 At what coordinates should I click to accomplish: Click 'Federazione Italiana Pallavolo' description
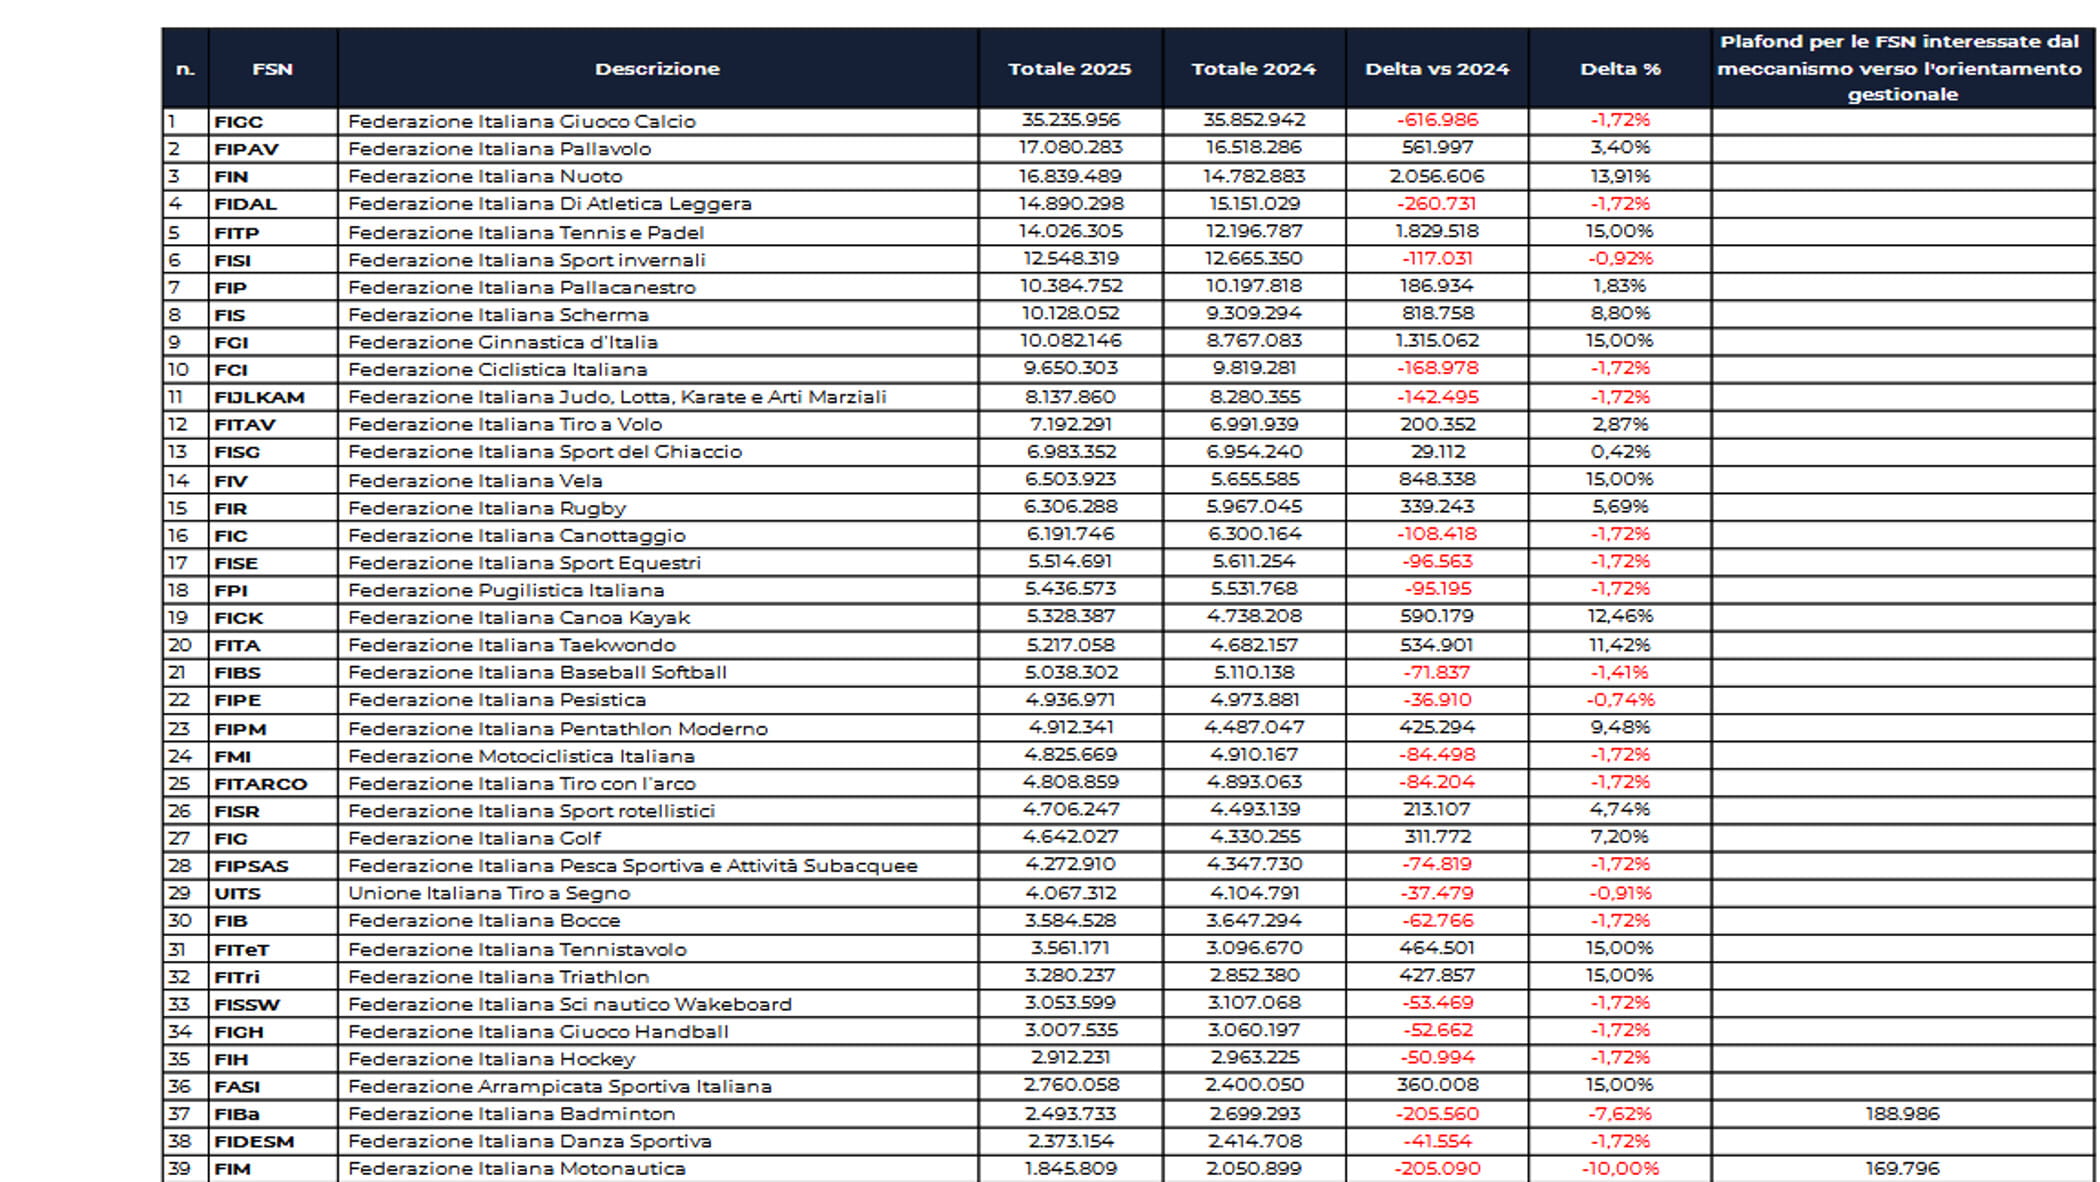tap(499, 149)
